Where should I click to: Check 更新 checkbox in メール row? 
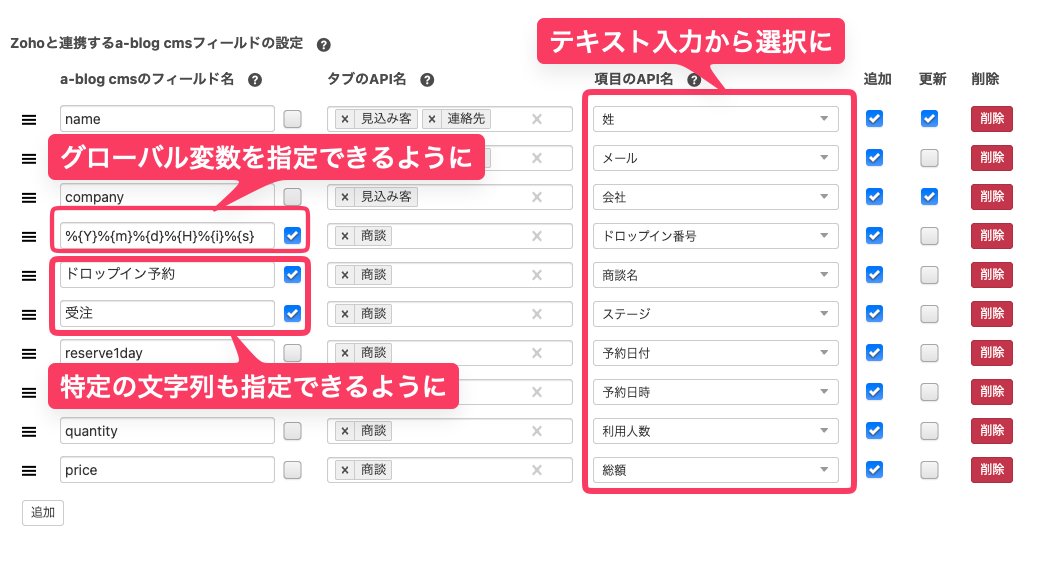pos(929,158)
